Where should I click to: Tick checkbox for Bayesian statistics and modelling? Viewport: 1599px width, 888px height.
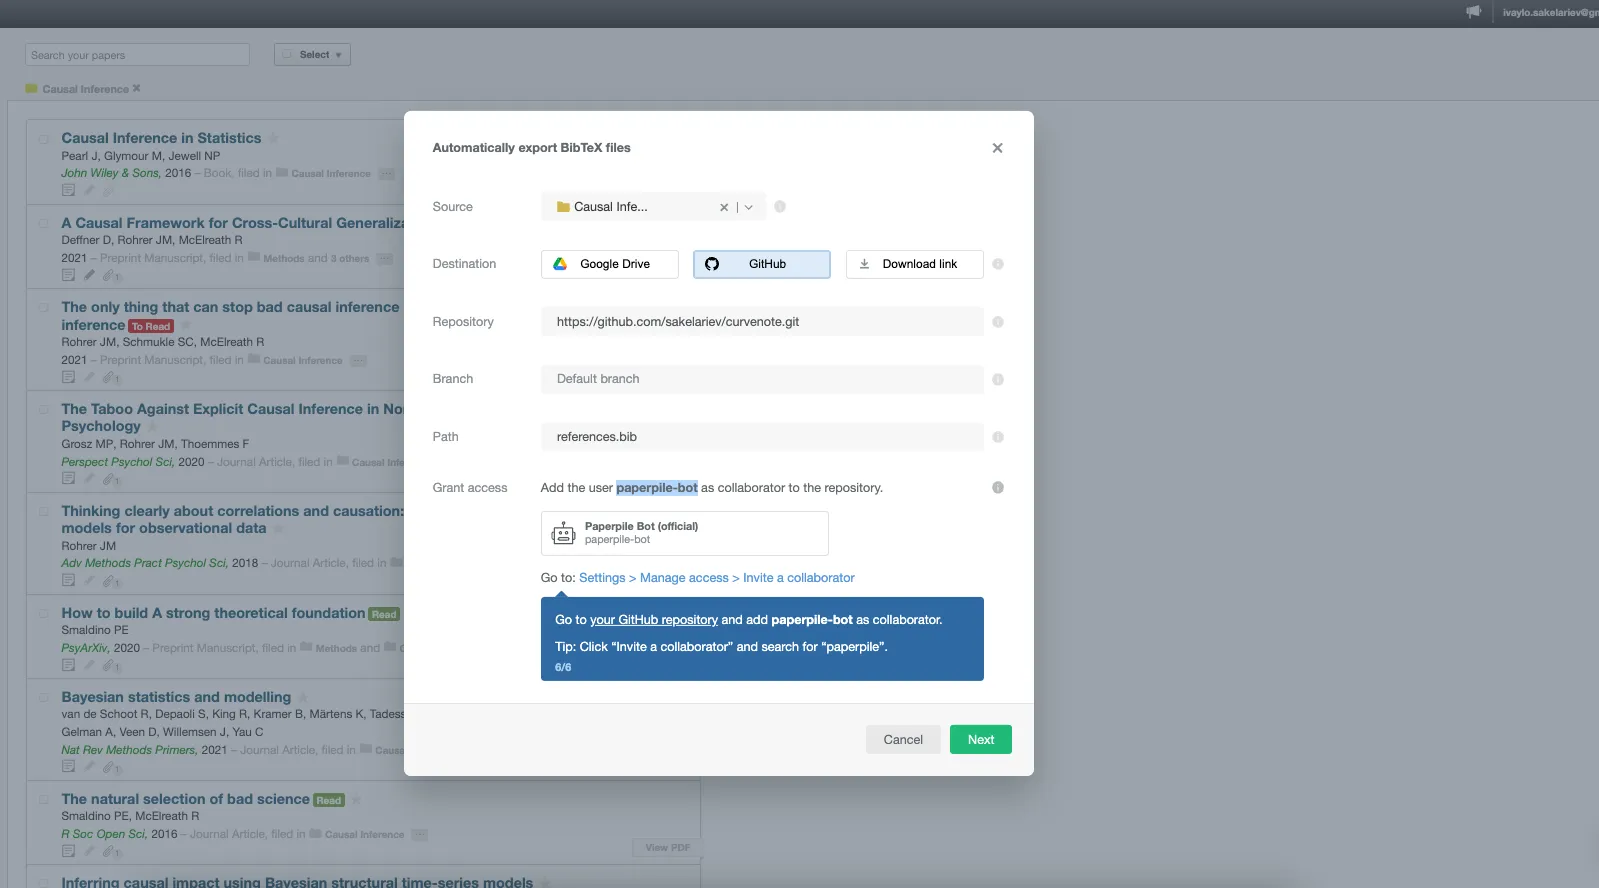point(44,698)
